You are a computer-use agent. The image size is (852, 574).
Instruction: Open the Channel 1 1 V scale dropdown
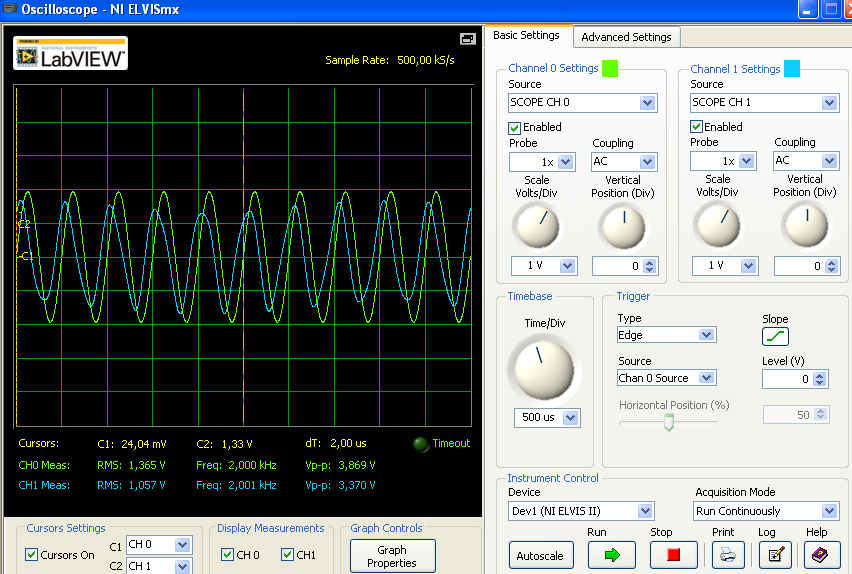[748, 266]
